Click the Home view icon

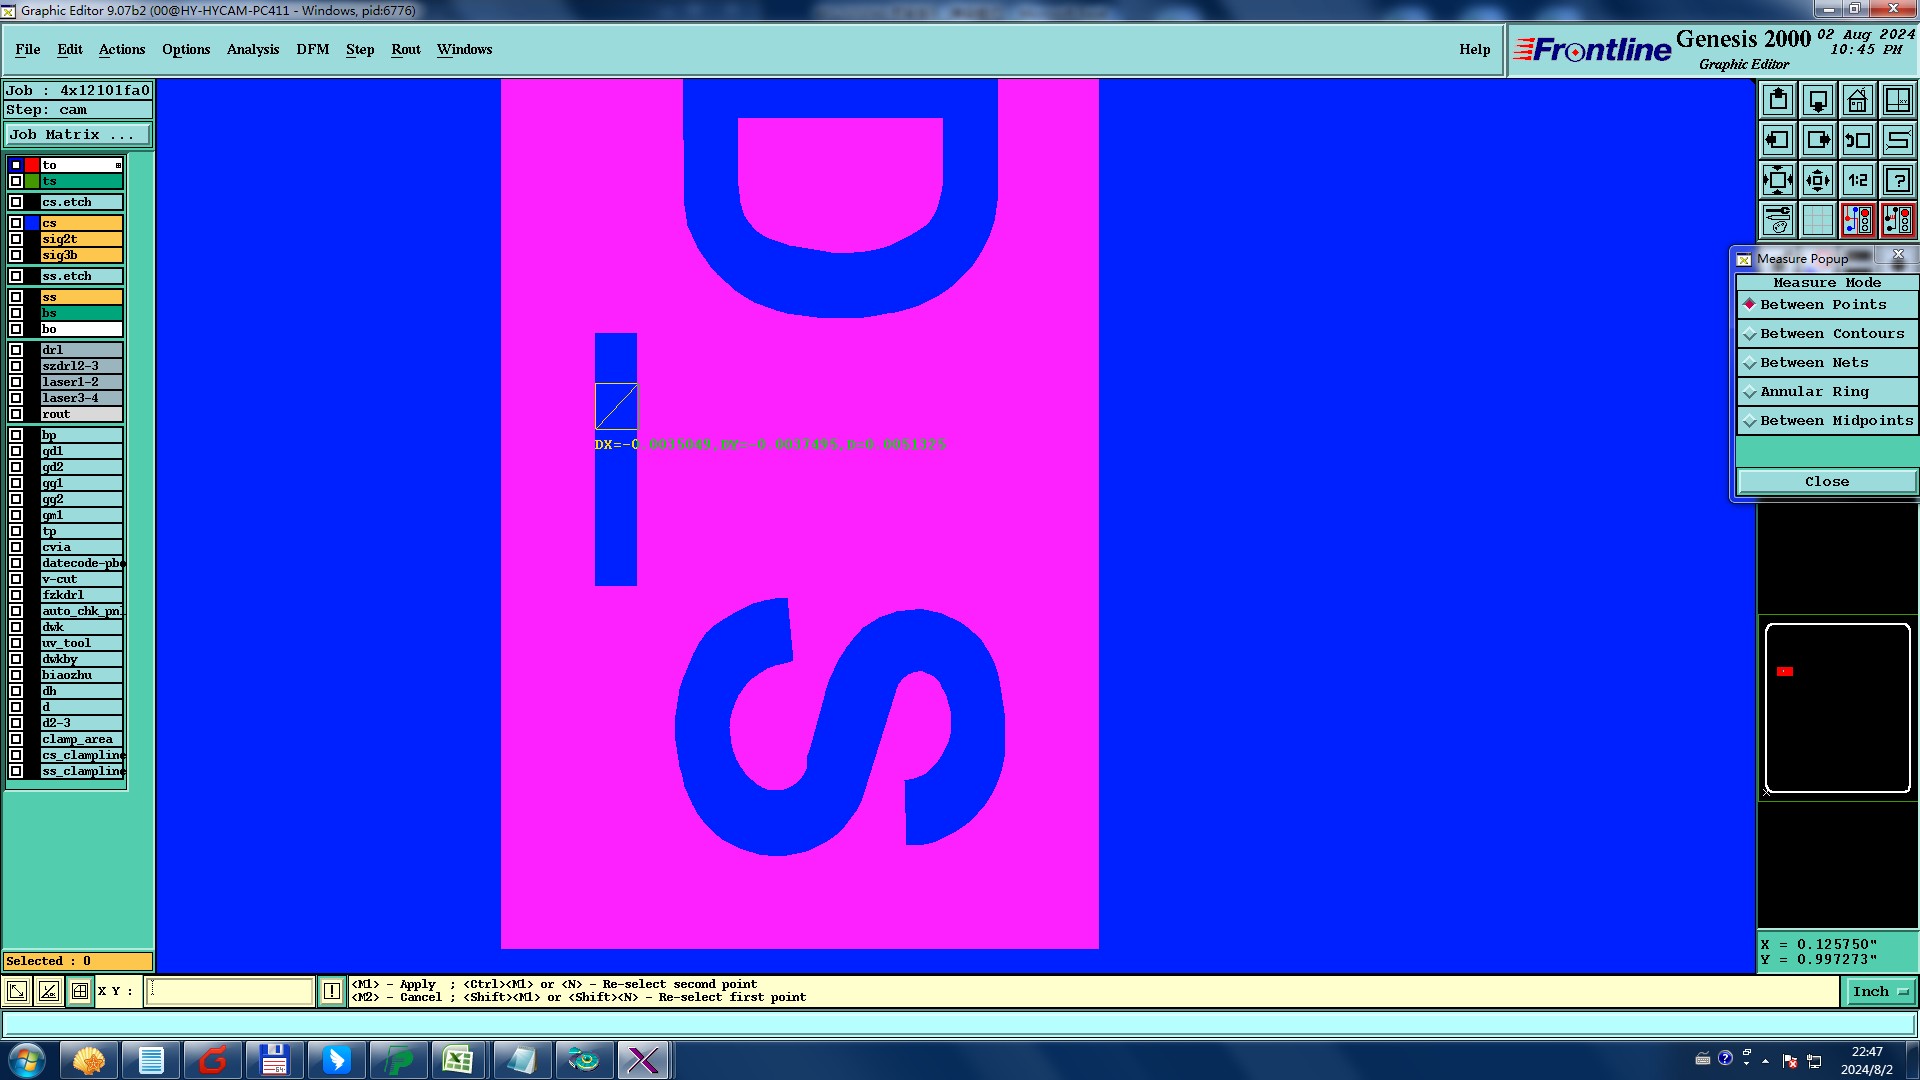click(x=1857, y=100)
